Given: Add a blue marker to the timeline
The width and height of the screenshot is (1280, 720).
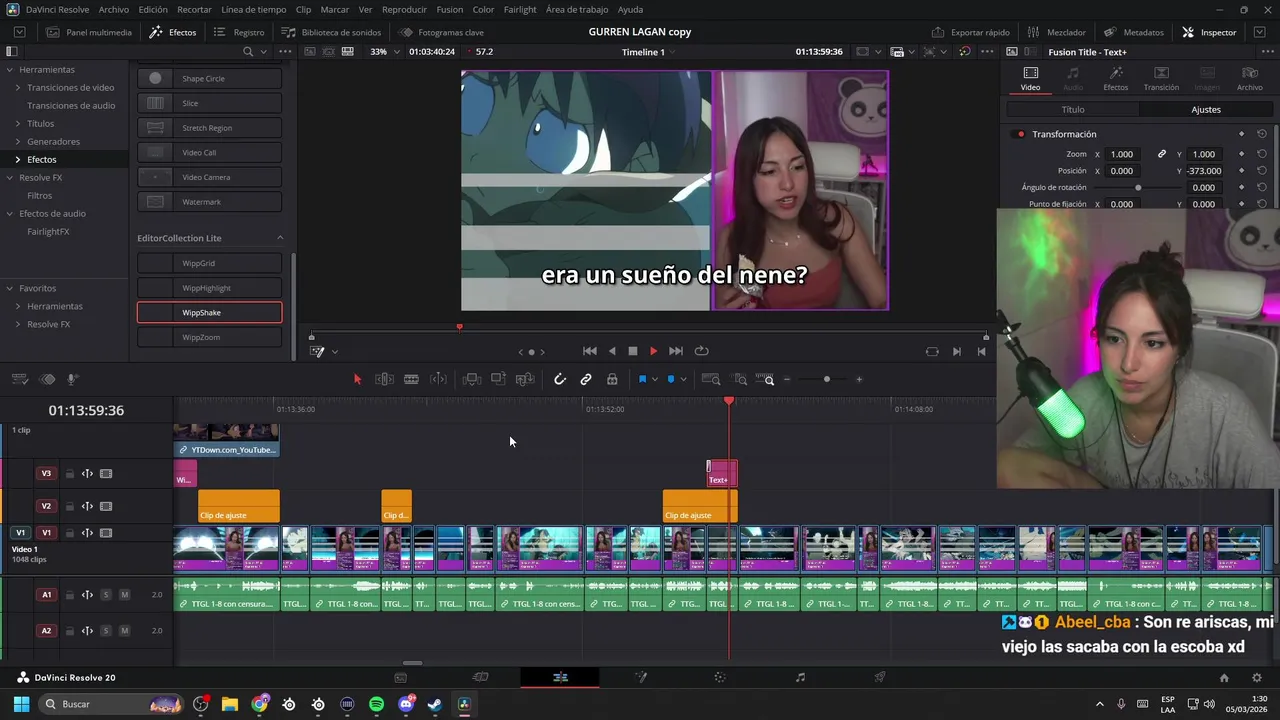Looking at the screenshot, I should [671, 379].
